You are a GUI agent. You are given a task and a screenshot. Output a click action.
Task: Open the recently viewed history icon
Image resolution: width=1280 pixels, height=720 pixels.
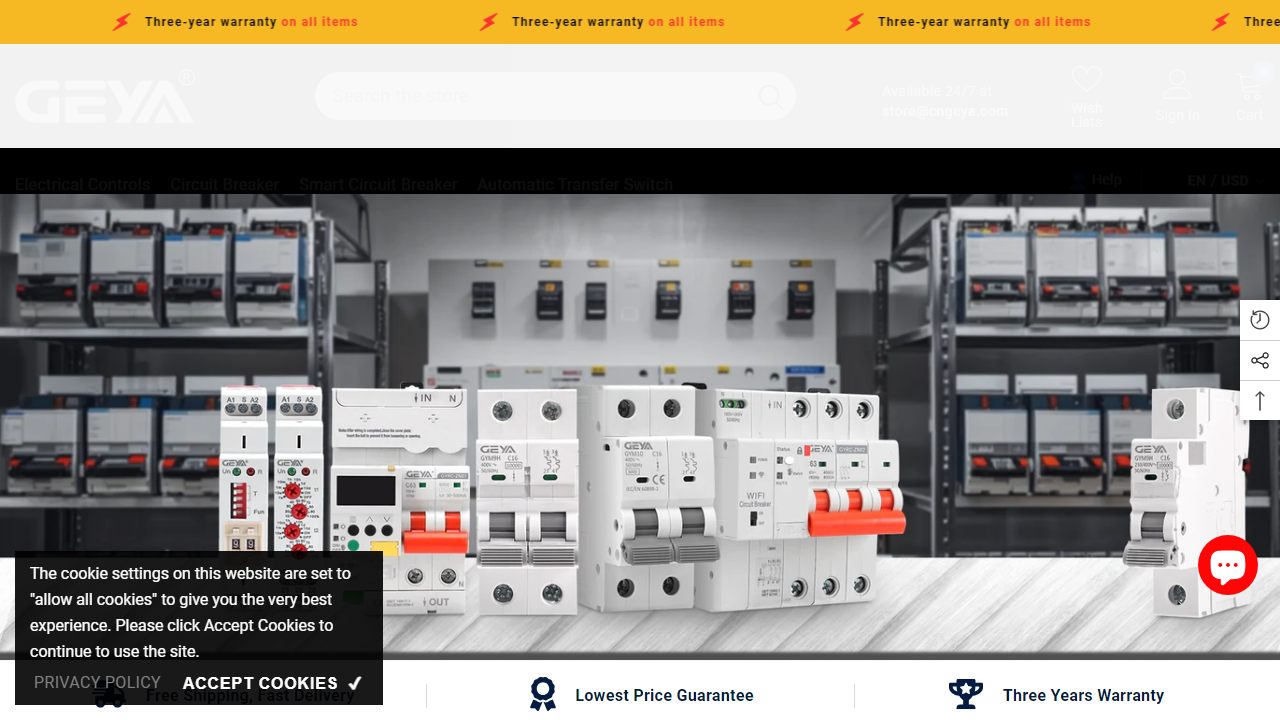1260,320
